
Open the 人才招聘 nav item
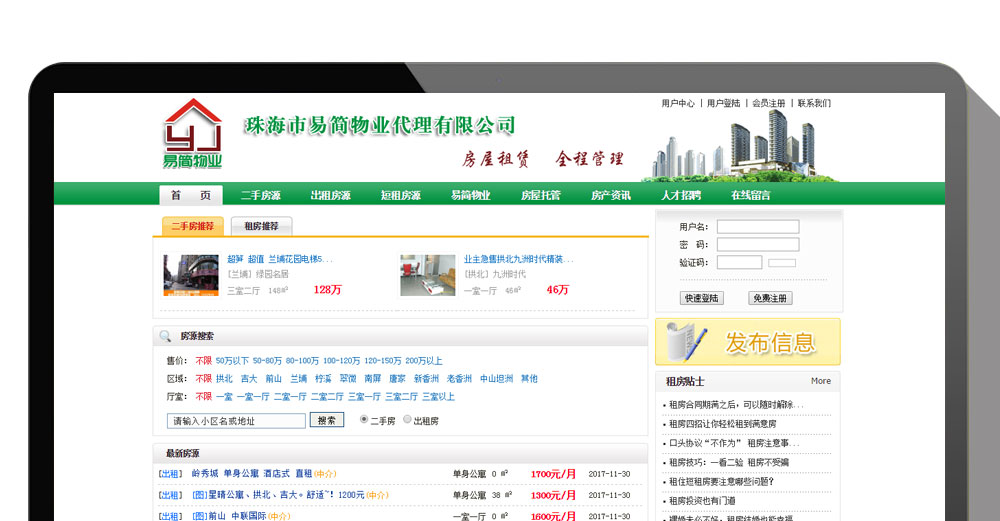point(681,195)
